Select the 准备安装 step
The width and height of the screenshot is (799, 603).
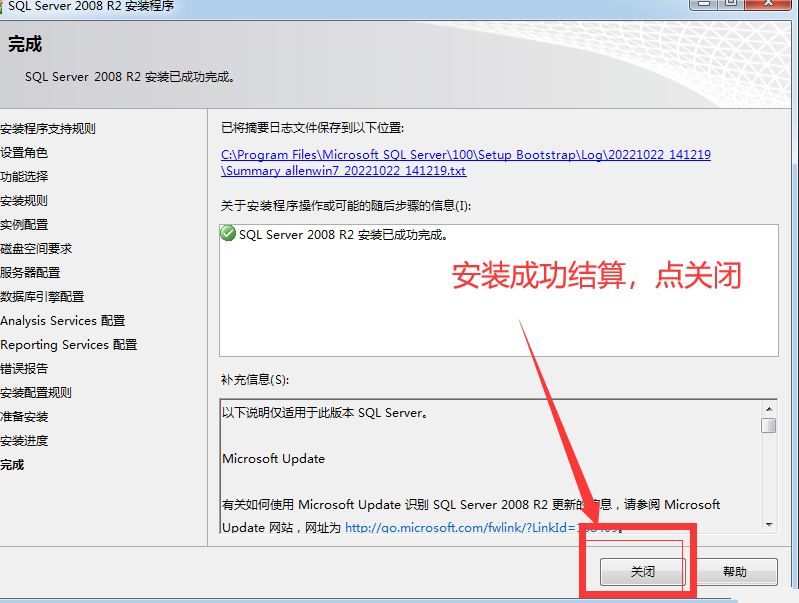(x=24, y=416)
